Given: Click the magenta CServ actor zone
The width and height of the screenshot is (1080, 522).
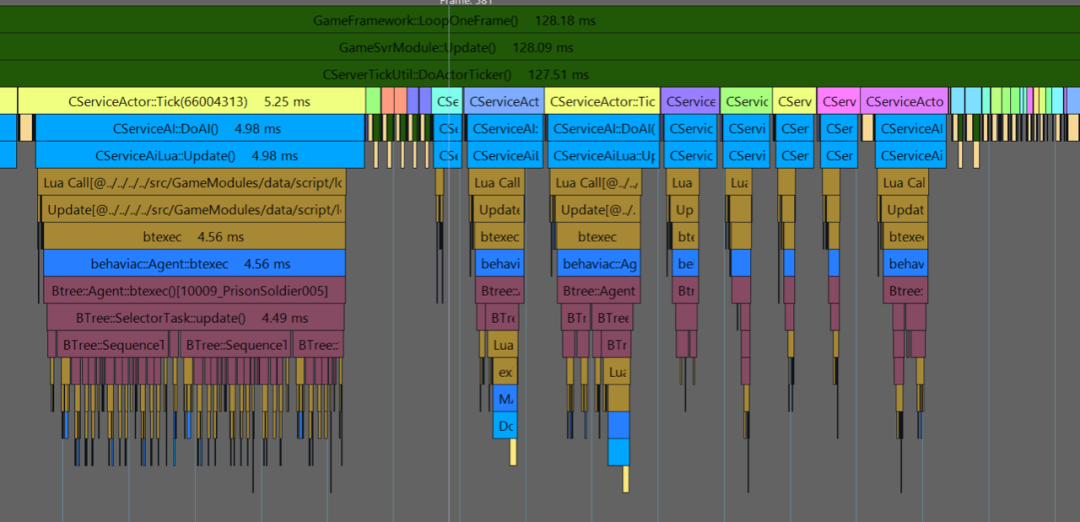Looking at the screenshot, I should [x=838, y=101].
